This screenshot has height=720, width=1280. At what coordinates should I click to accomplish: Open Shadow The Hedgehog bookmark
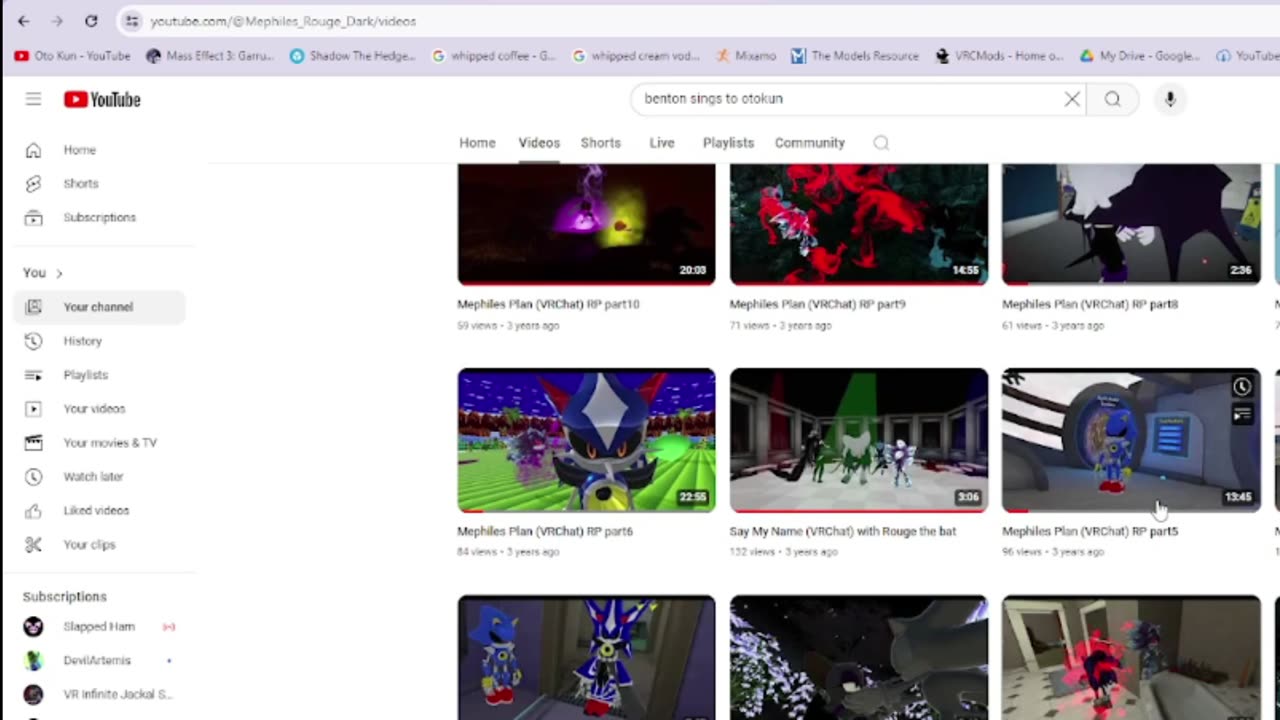tap(351, 56)
